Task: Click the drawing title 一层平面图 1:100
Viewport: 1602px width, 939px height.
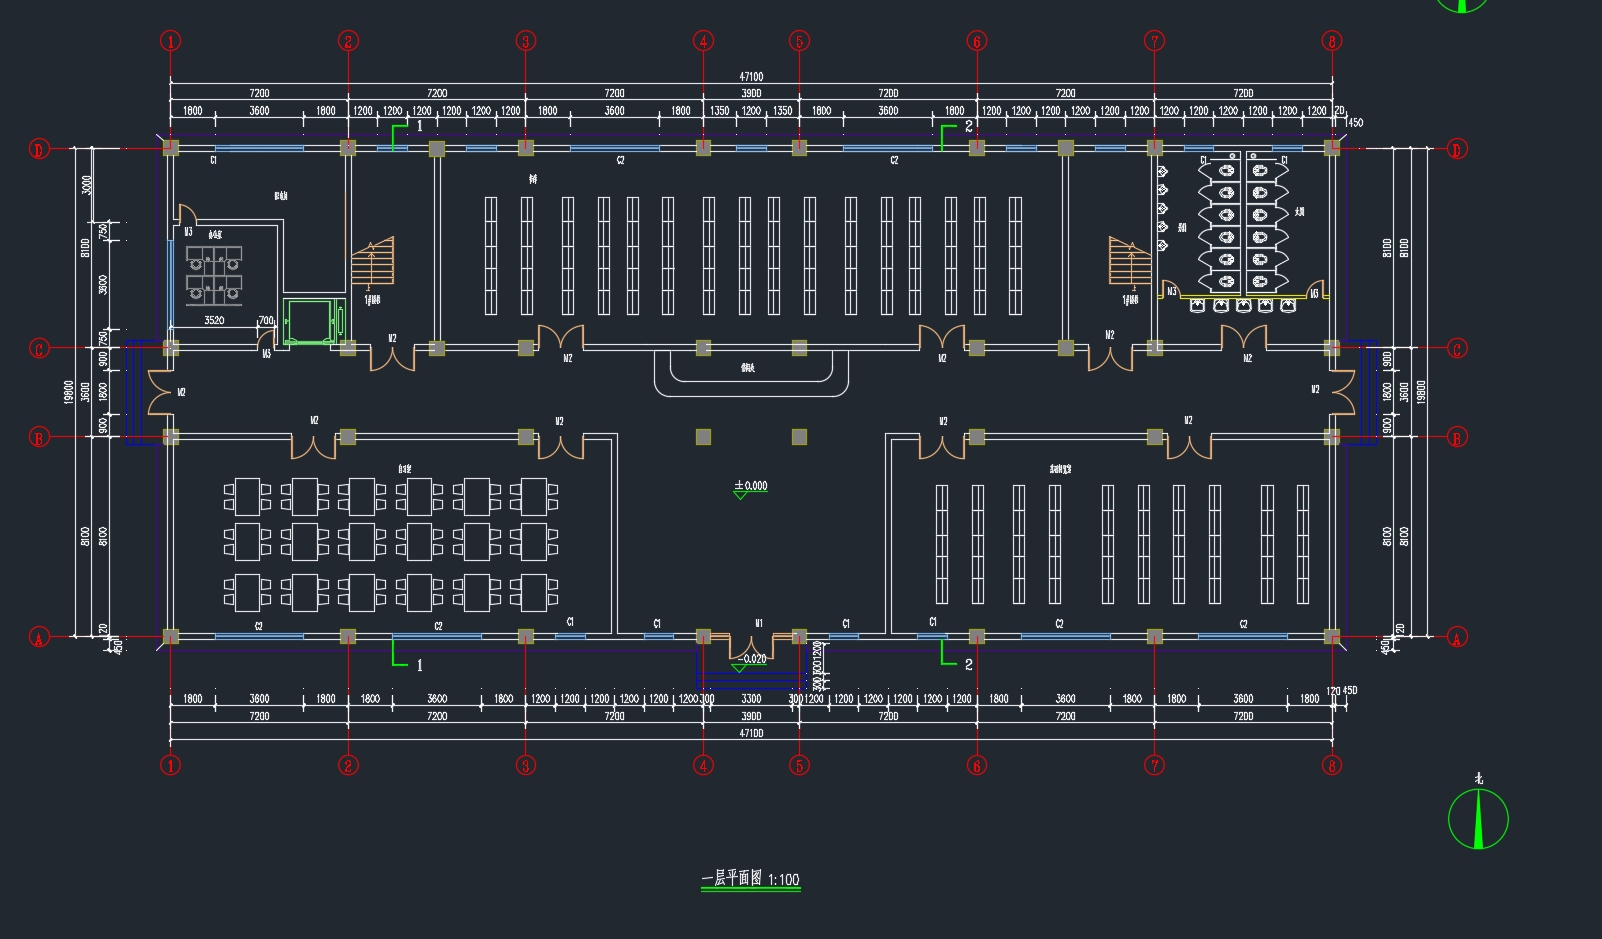Action: 750,879
